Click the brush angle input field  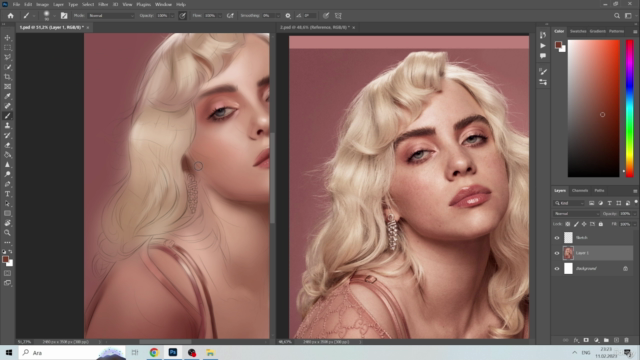(x=309, y=16)
